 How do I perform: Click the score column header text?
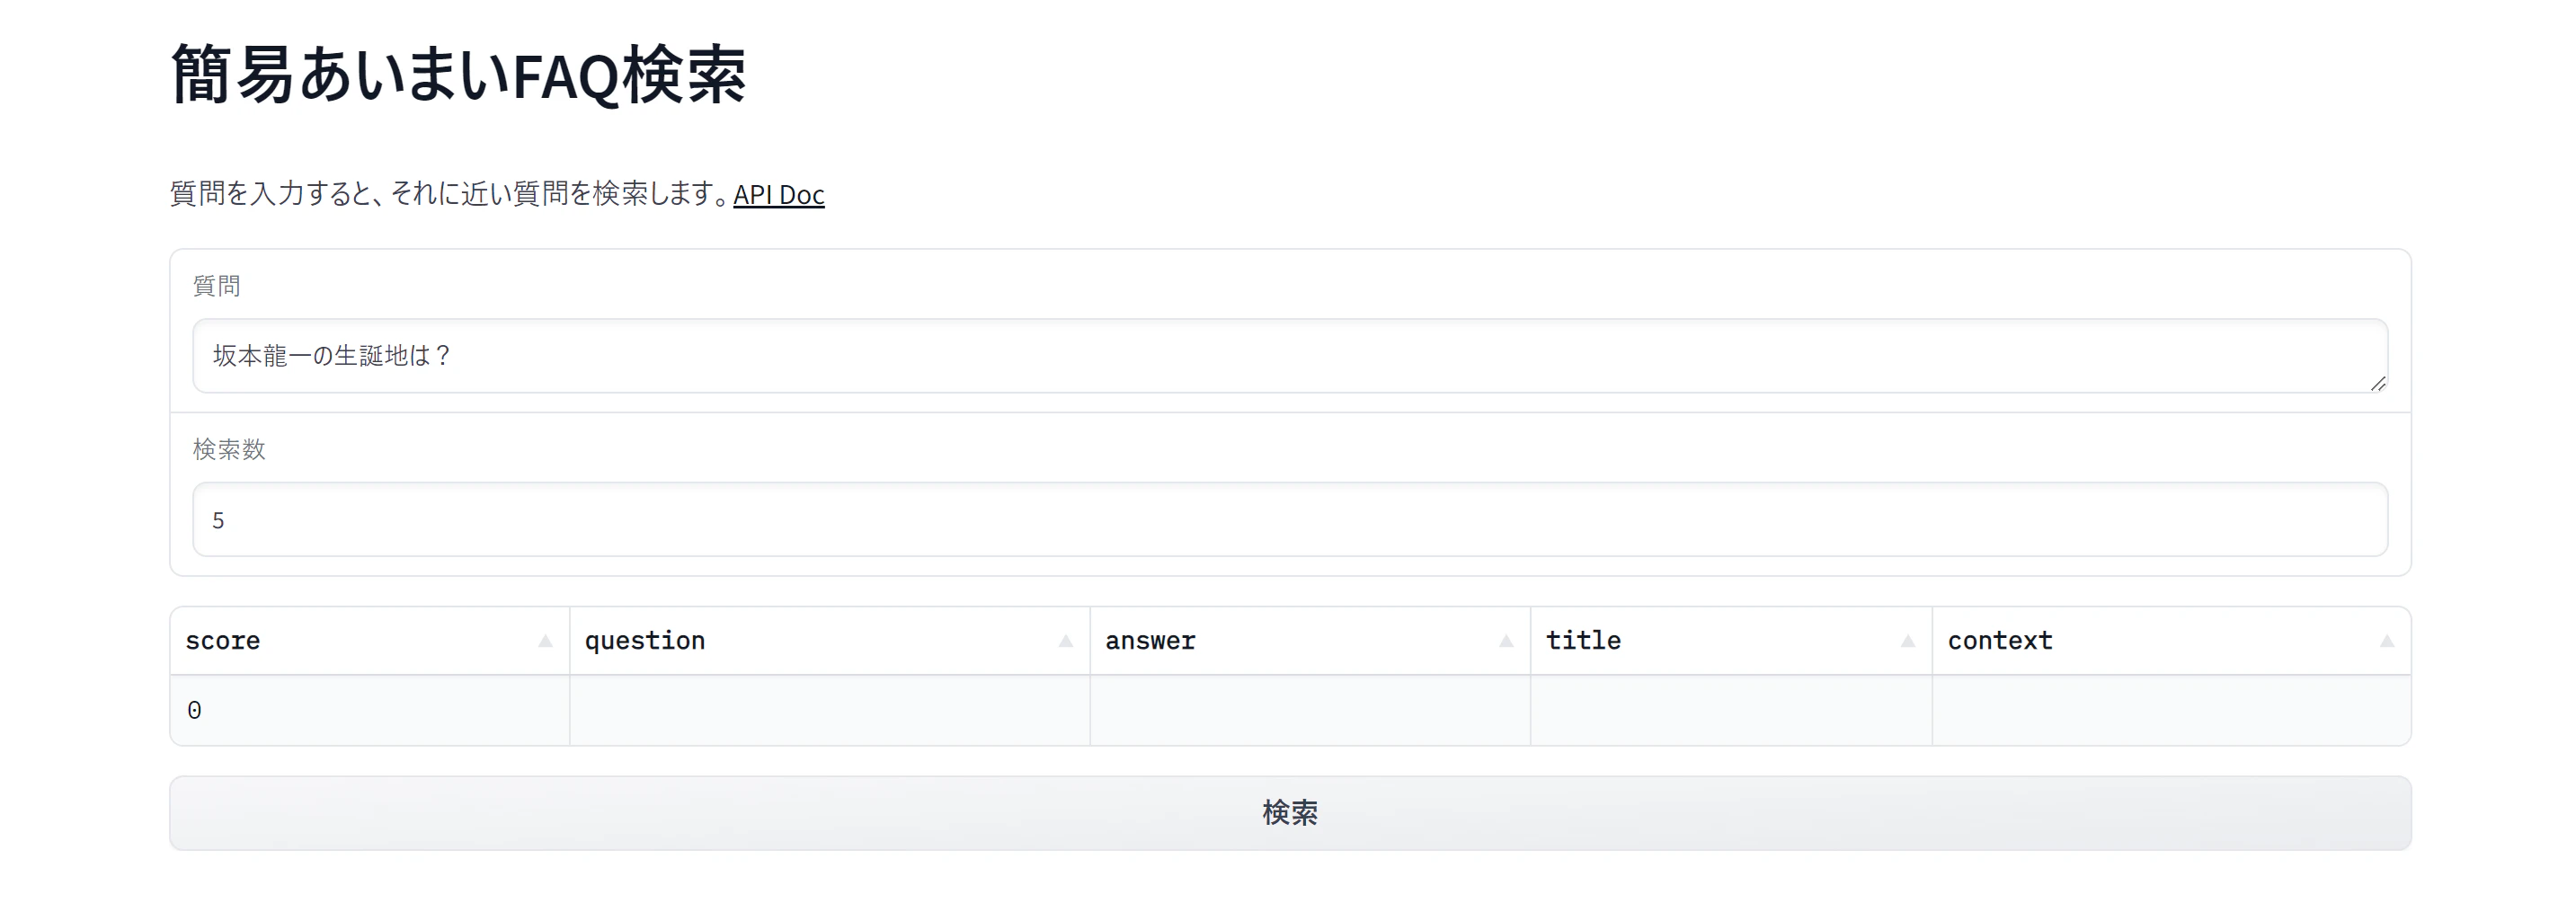pyautogui.click(x=223, y=641)
